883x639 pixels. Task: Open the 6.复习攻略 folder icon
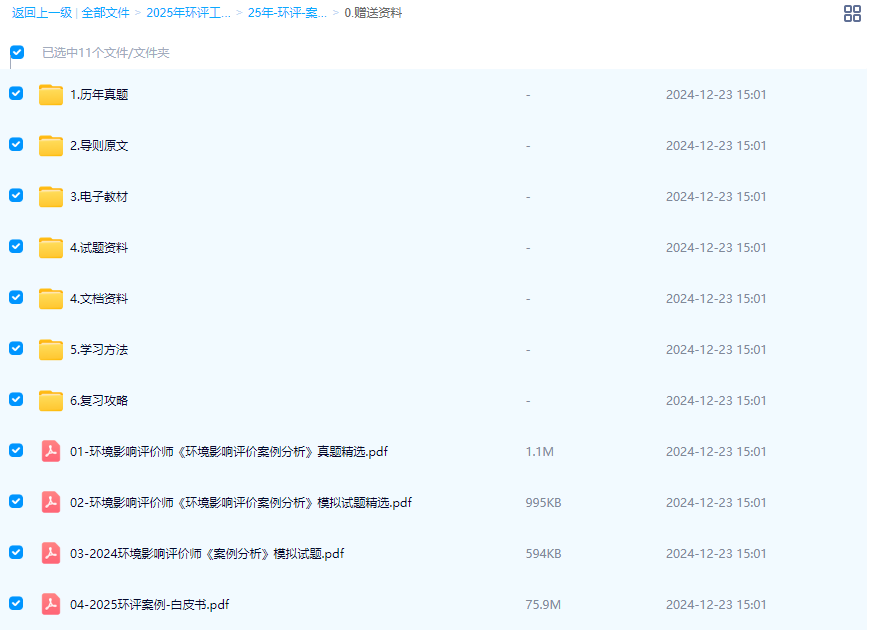(51, 401)
